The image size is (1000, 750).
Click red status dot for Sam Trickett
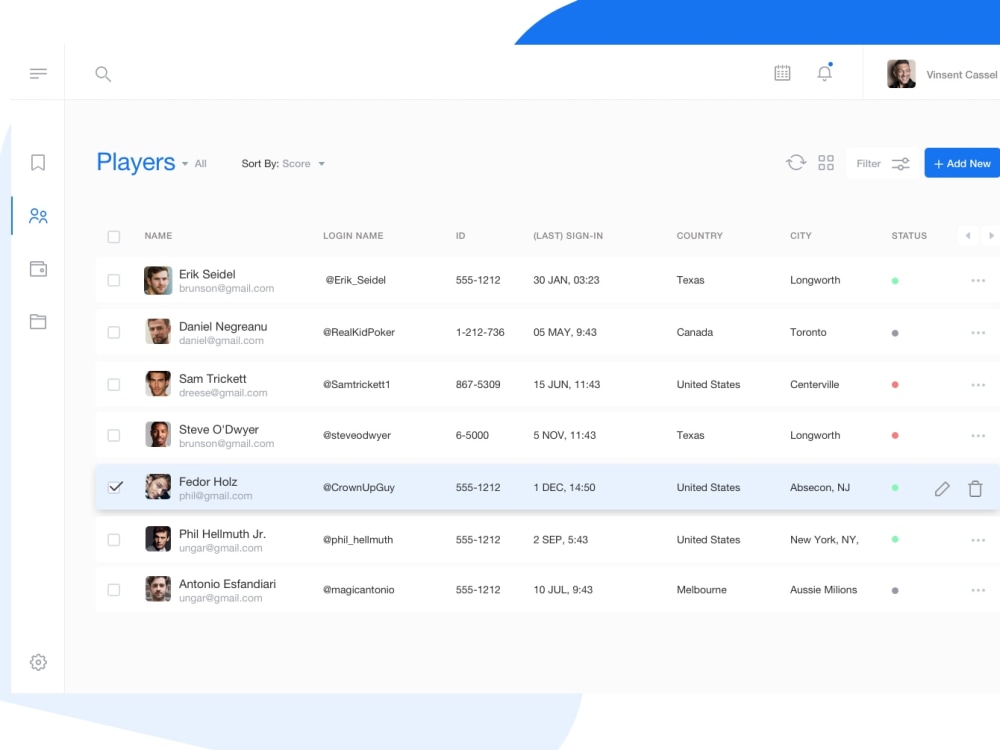[895, 385]
